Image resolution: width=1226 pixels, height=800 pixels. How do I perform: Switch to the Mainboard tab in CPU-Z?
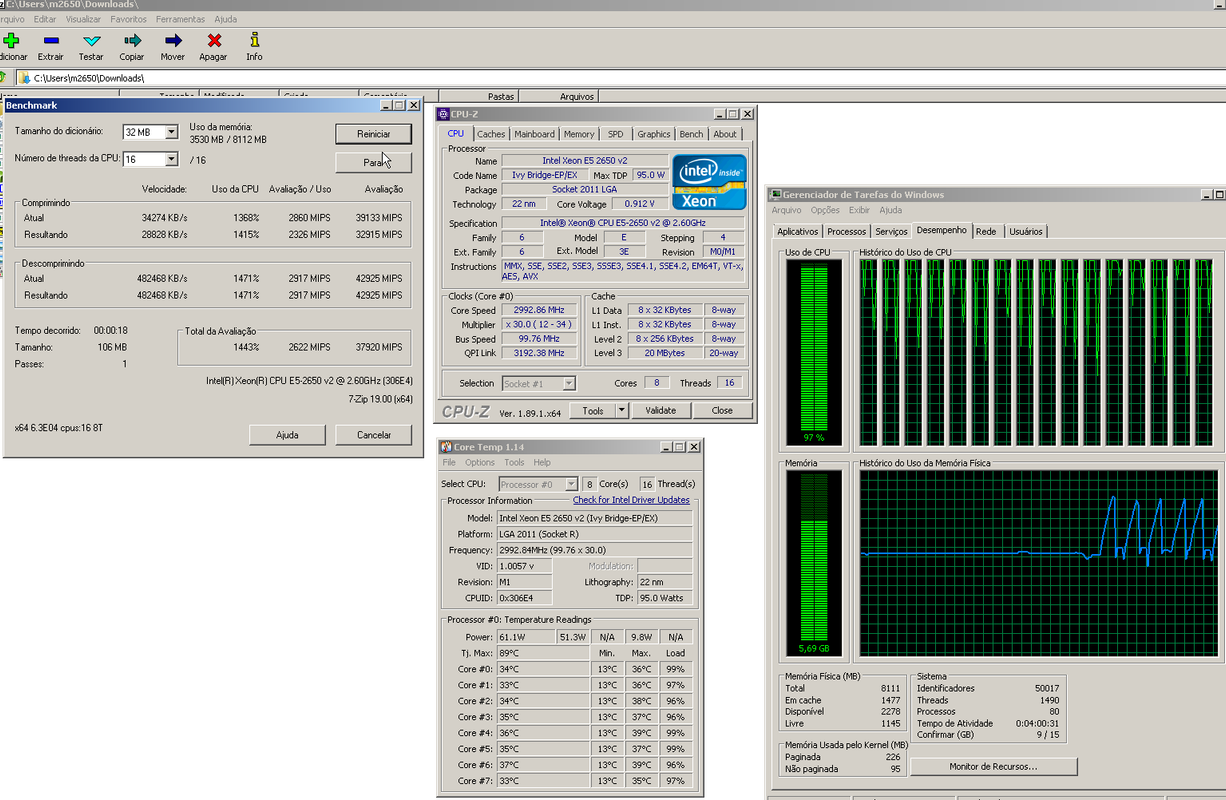point(534,134)
